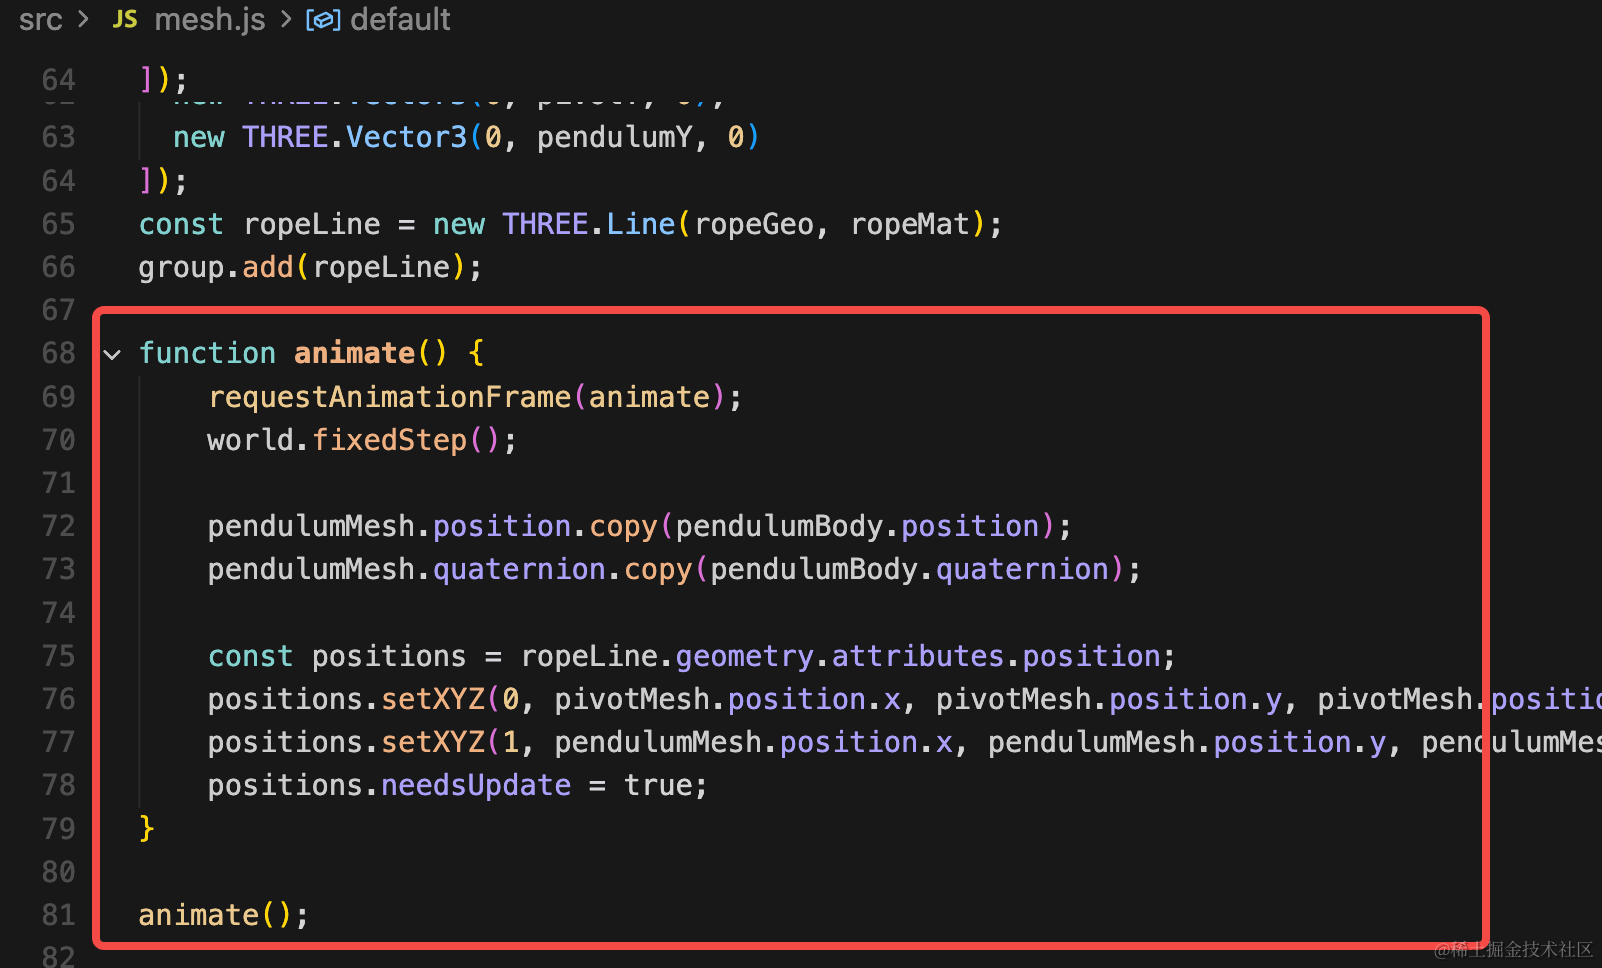Click "ropeMat" argument in THREE.Line call

(x=910, y=224)
